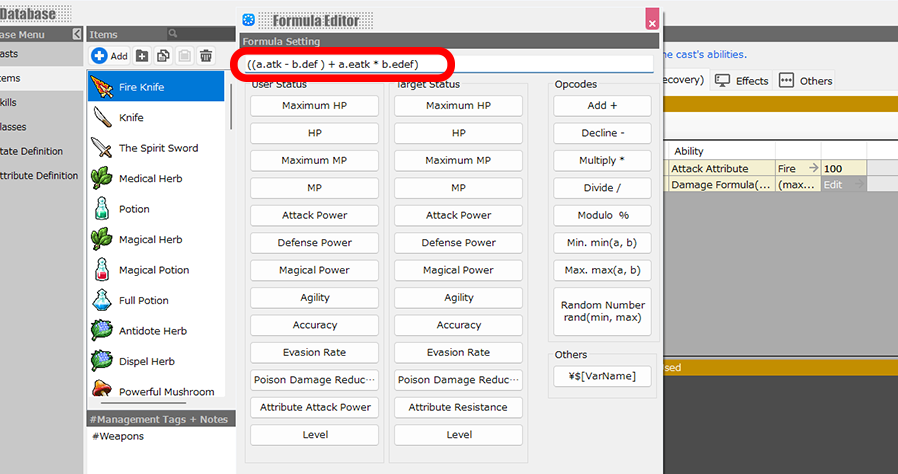Click Edit on the Damage Formula row
Image resolution: width=898 pixels, height=474 pixels.
pyautogui.click(x=839, y=184)
